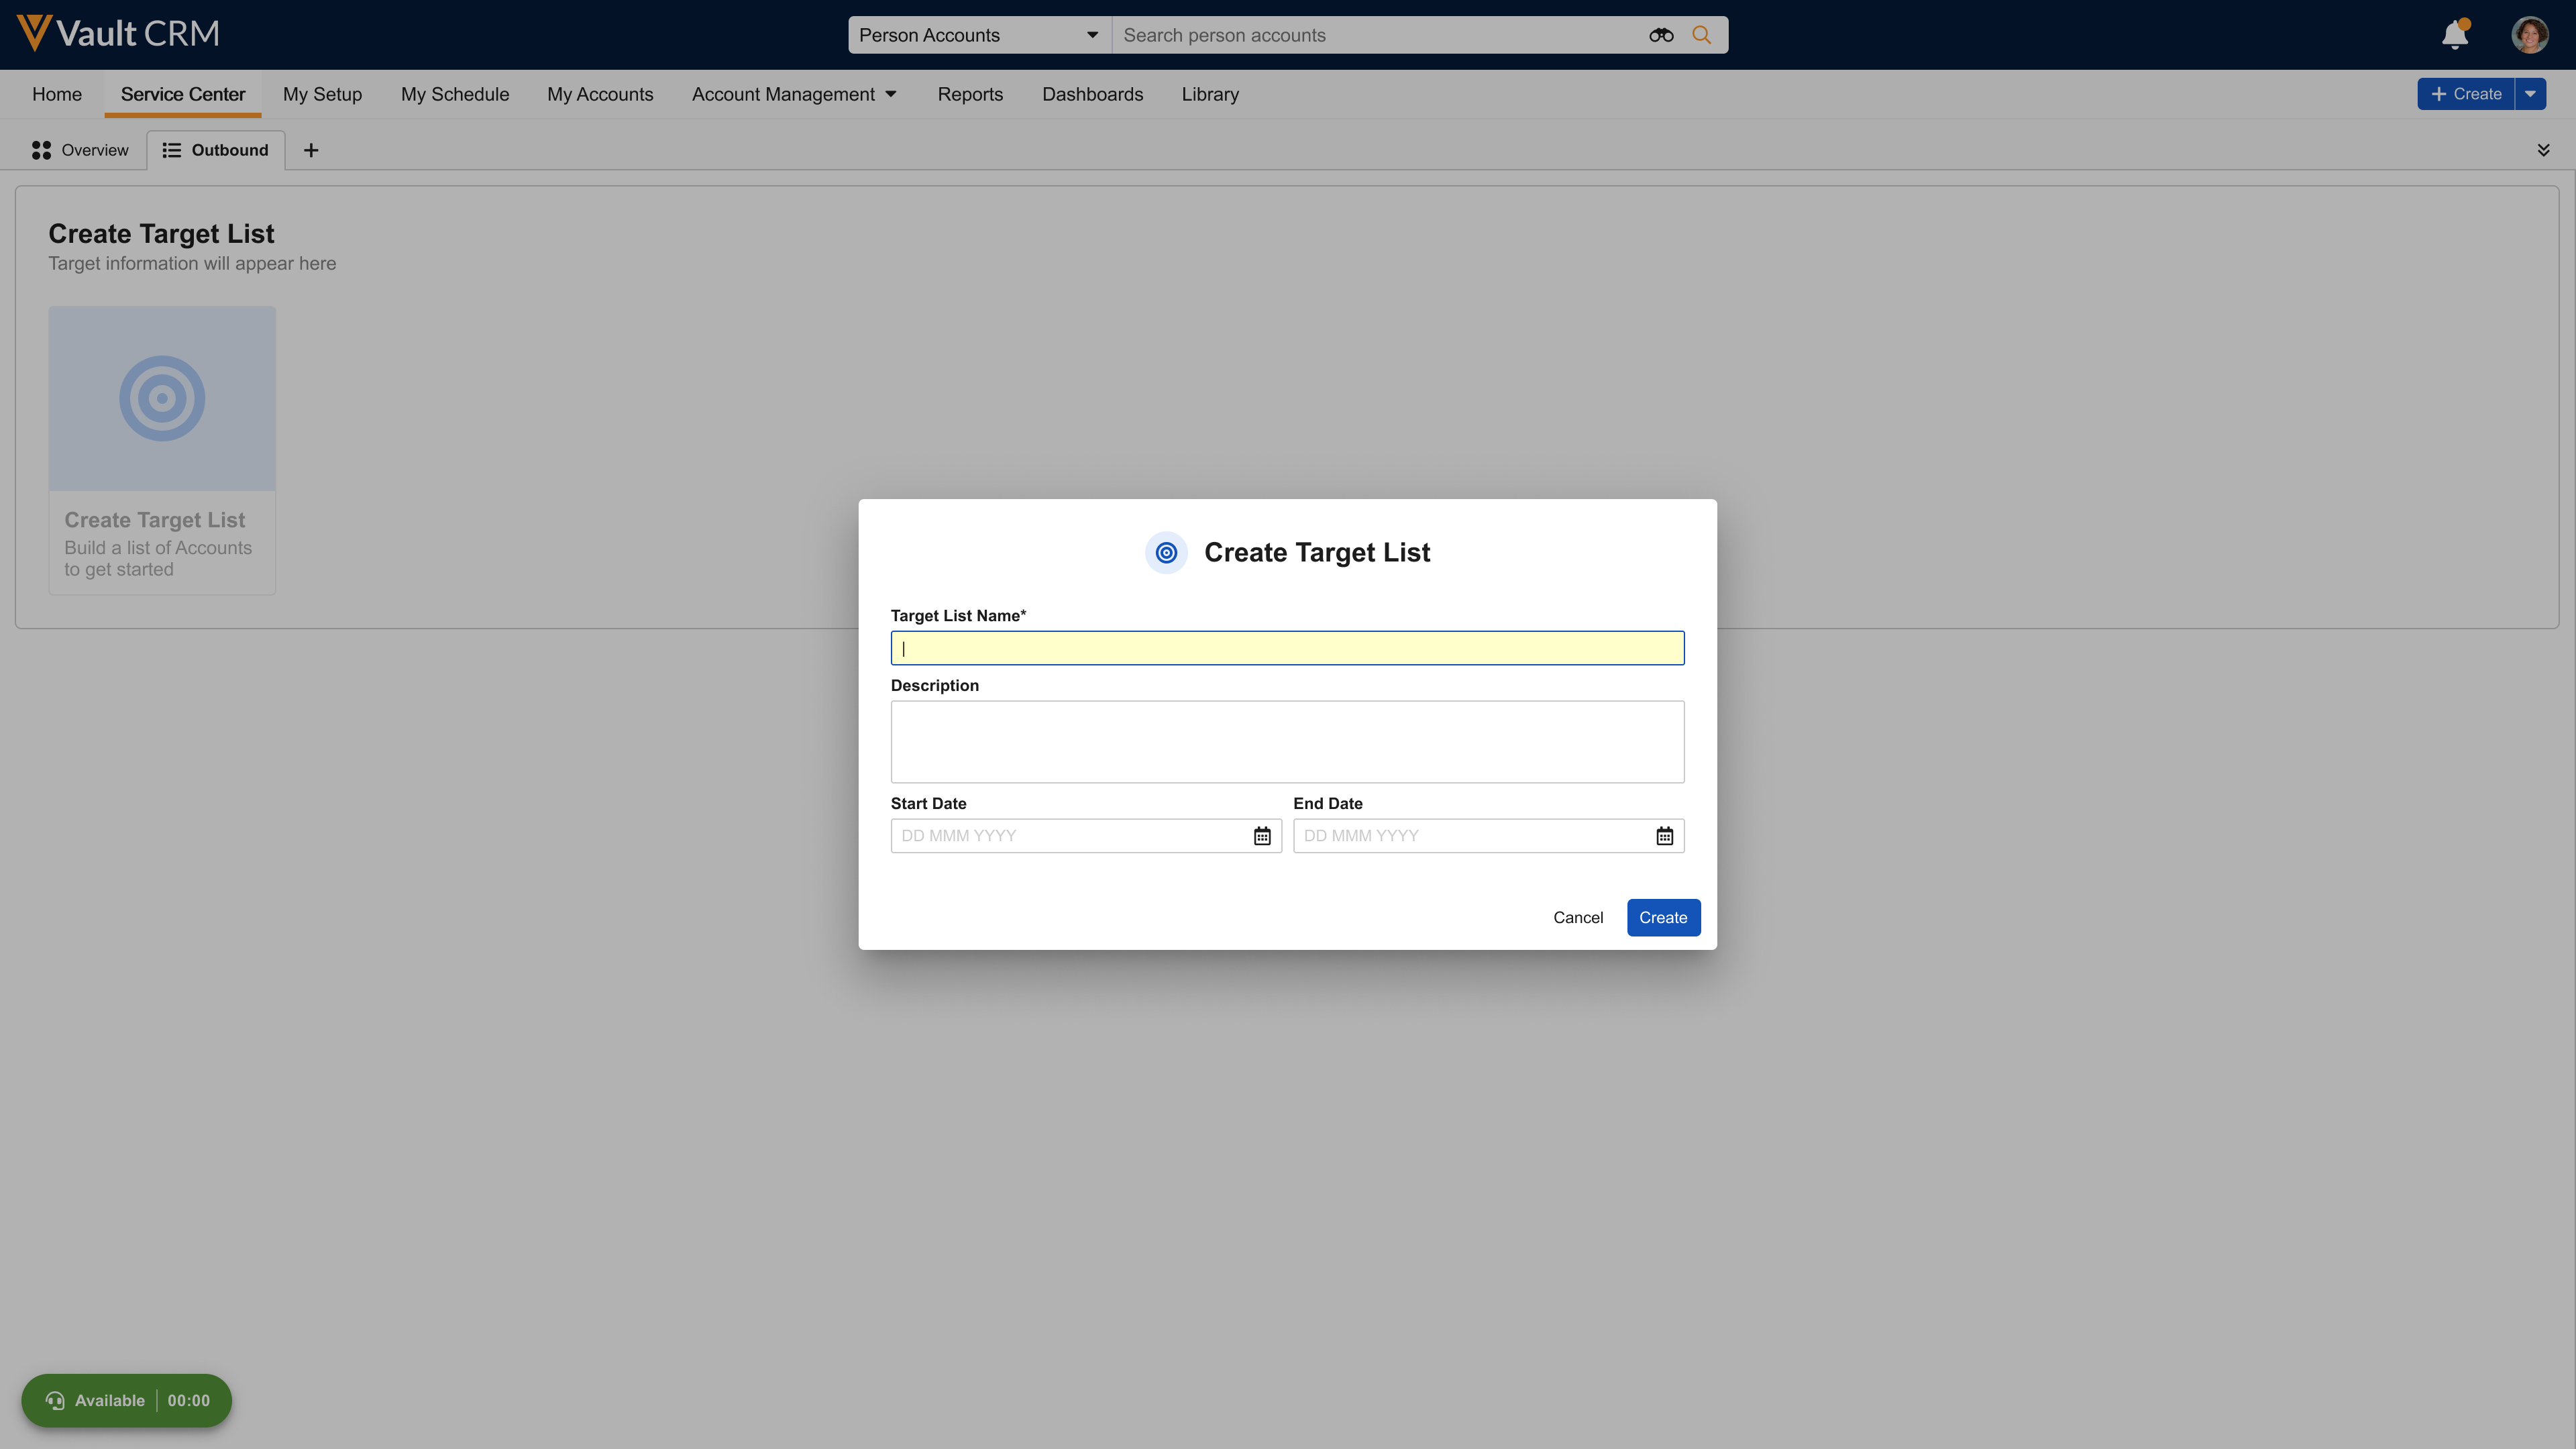
Task: Click the binoculars advanced search icon
Action: [x=1660, y=35]
